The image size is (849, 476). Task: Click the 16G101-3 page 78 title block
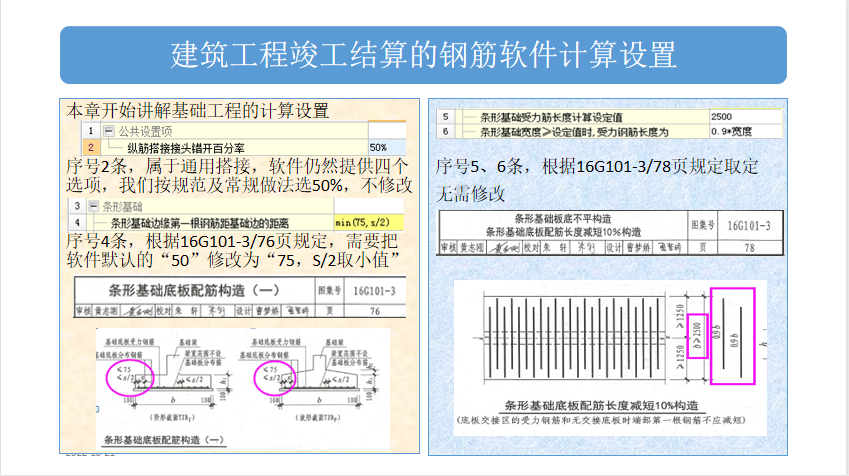coord(599,232)
